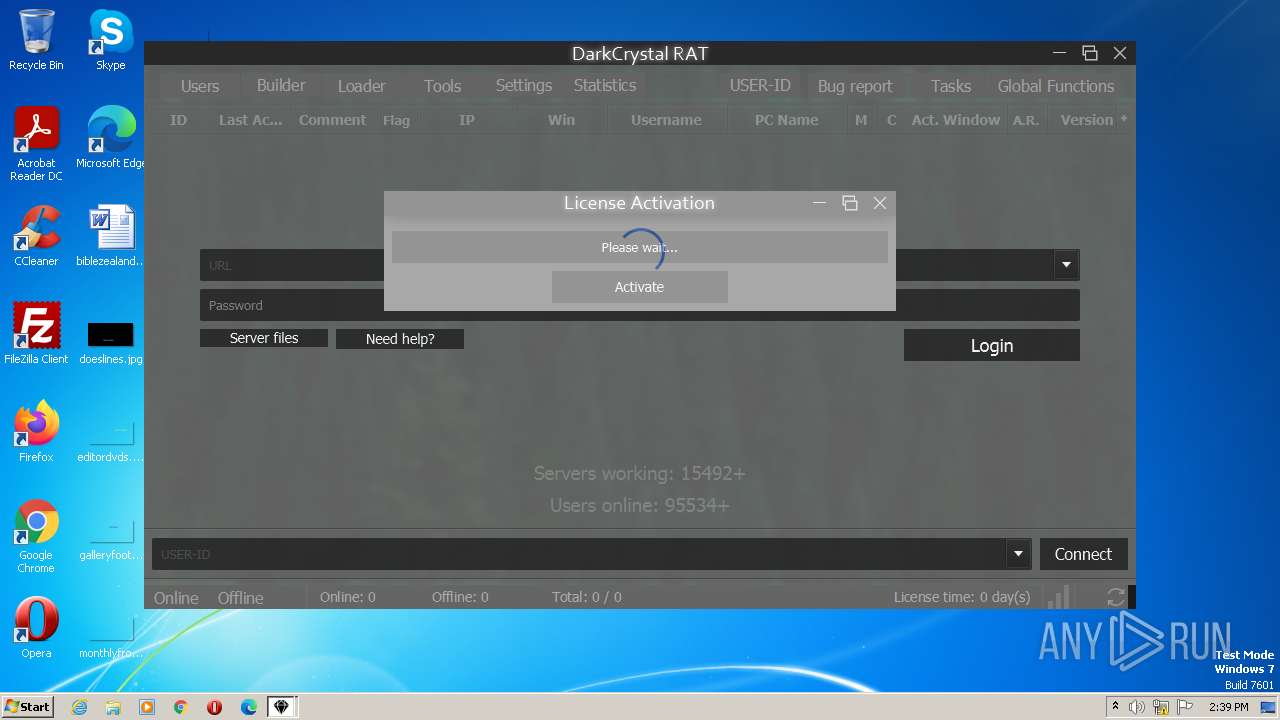The width and height of the screenshot is (1280, 720).
Task: Click the Opera icon on the taskbar
Action: (x=214, y=707)
